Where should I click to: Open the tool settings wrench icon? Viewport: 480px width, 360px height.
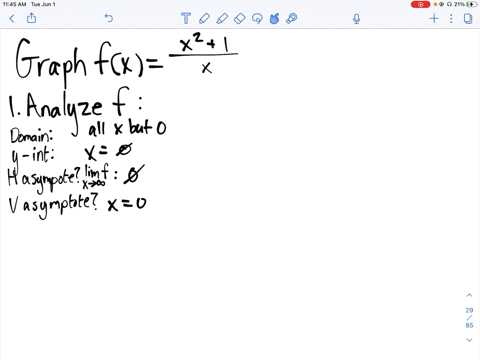click(292, 18)
